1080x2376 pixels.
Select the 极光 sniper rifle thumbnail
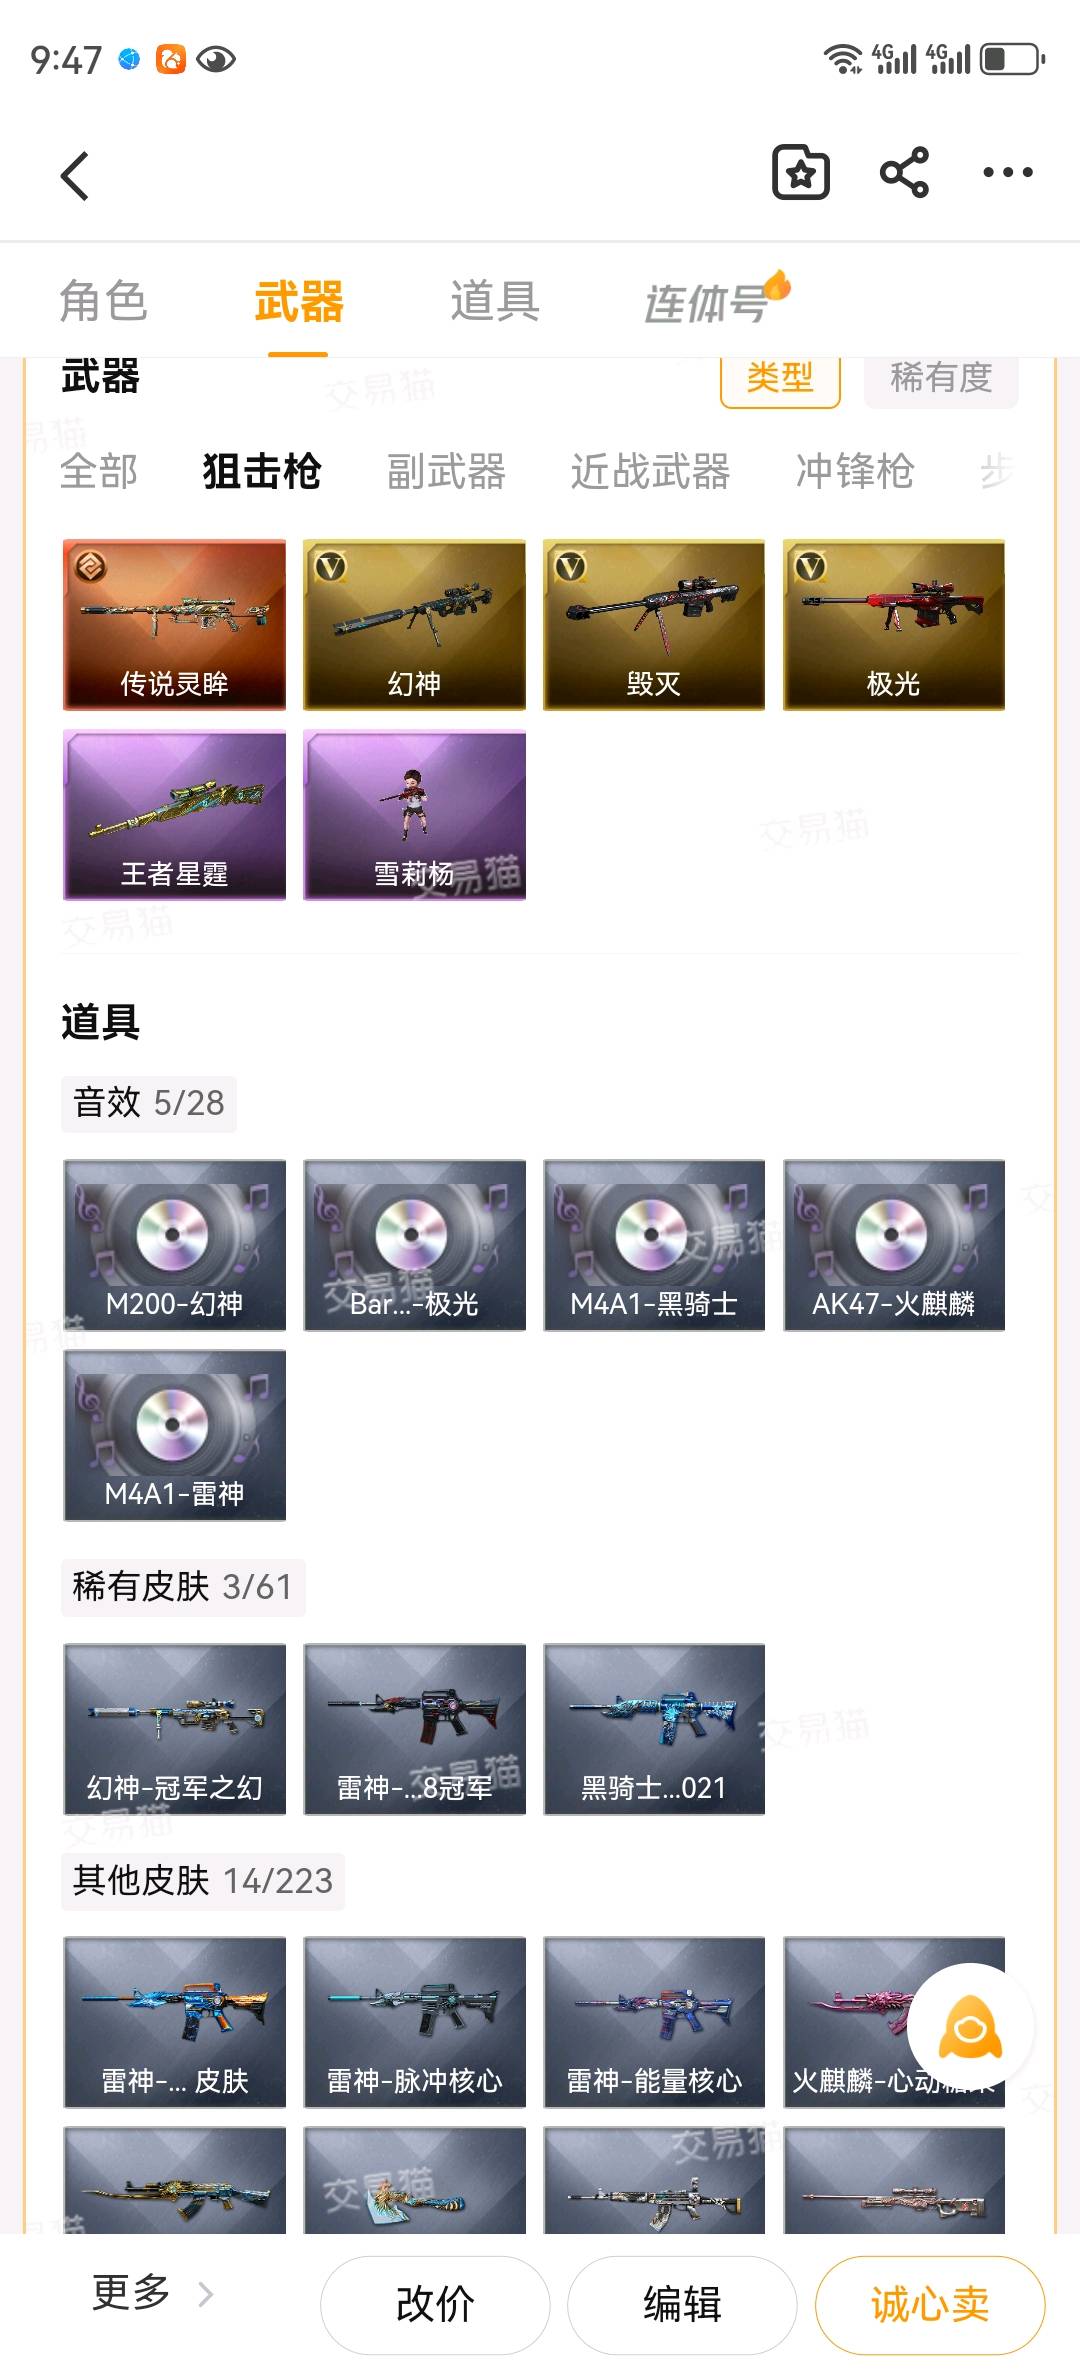point(894,625)
